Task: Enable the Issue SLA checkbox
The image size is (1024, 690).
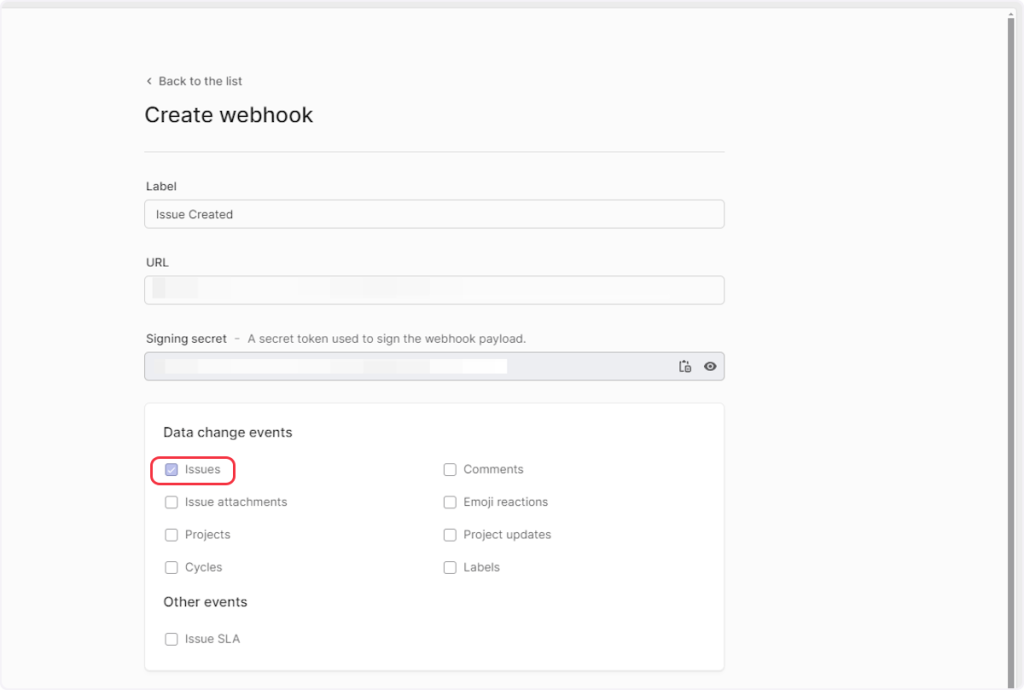Action: click(172, 639)
